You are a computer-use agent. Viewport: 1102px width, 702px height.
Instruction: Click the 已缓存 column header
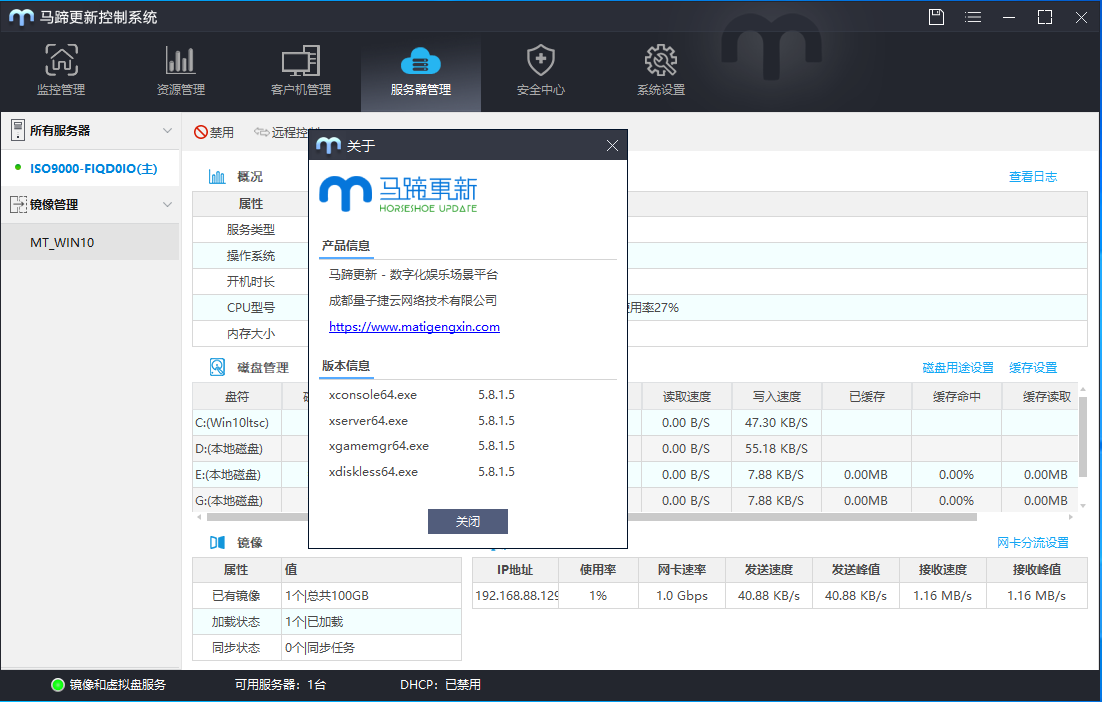click(867, 396)
